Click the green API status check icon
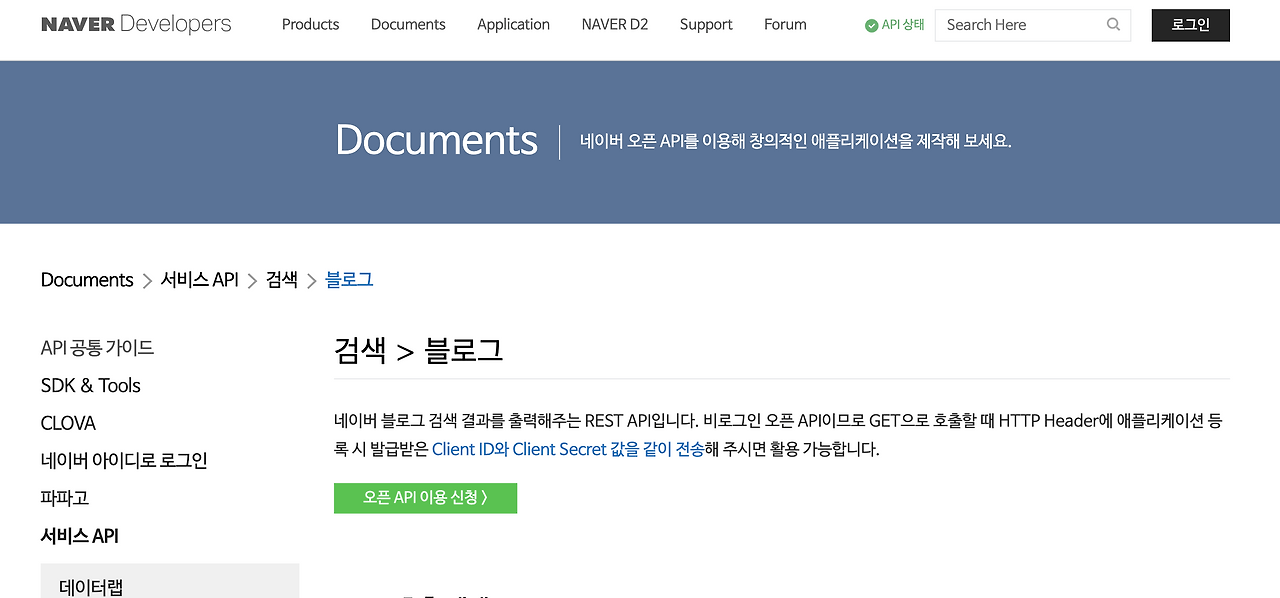 [x=871, y=25]
